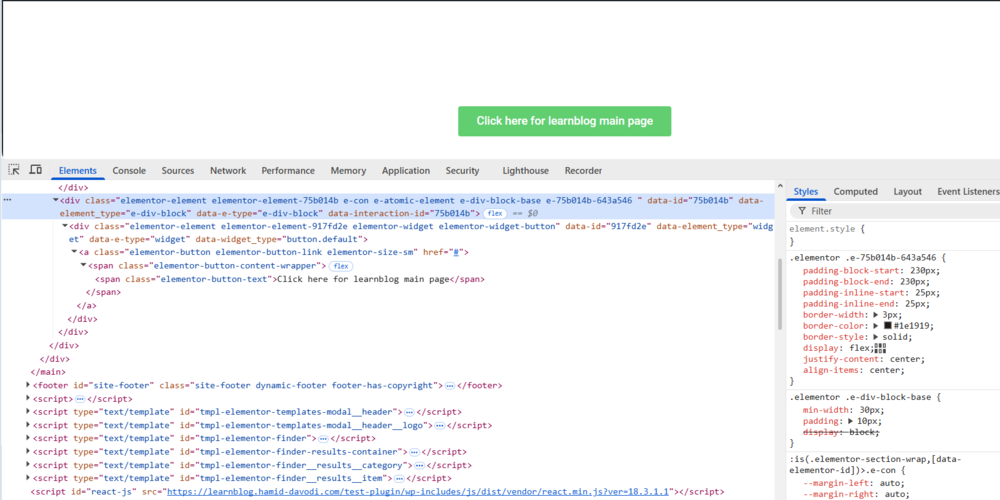Open the Recorder tab
The image size is (1000, 500).
click(584, 170)
